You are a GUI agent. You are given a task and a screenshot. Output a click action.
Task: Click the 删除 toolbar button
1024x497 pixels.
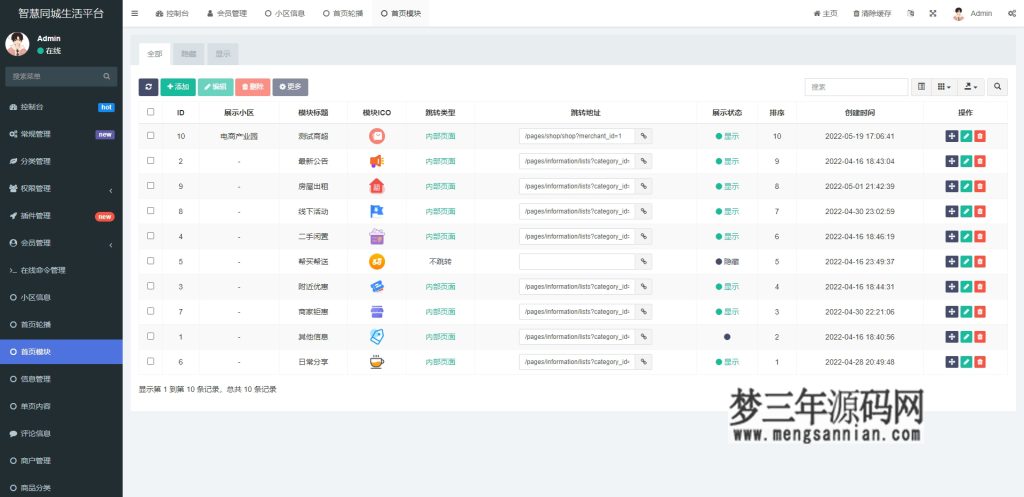click(x=253, y=87)
